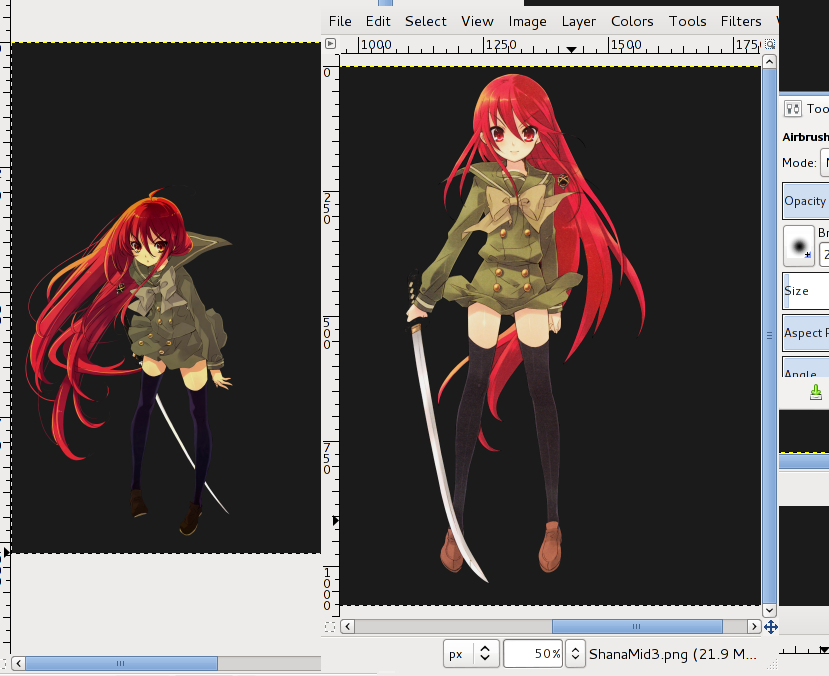This screenshot has height=676, width=829.
Task: Open the 50% zoom level dropdown
Action: (x=575, y=654)
